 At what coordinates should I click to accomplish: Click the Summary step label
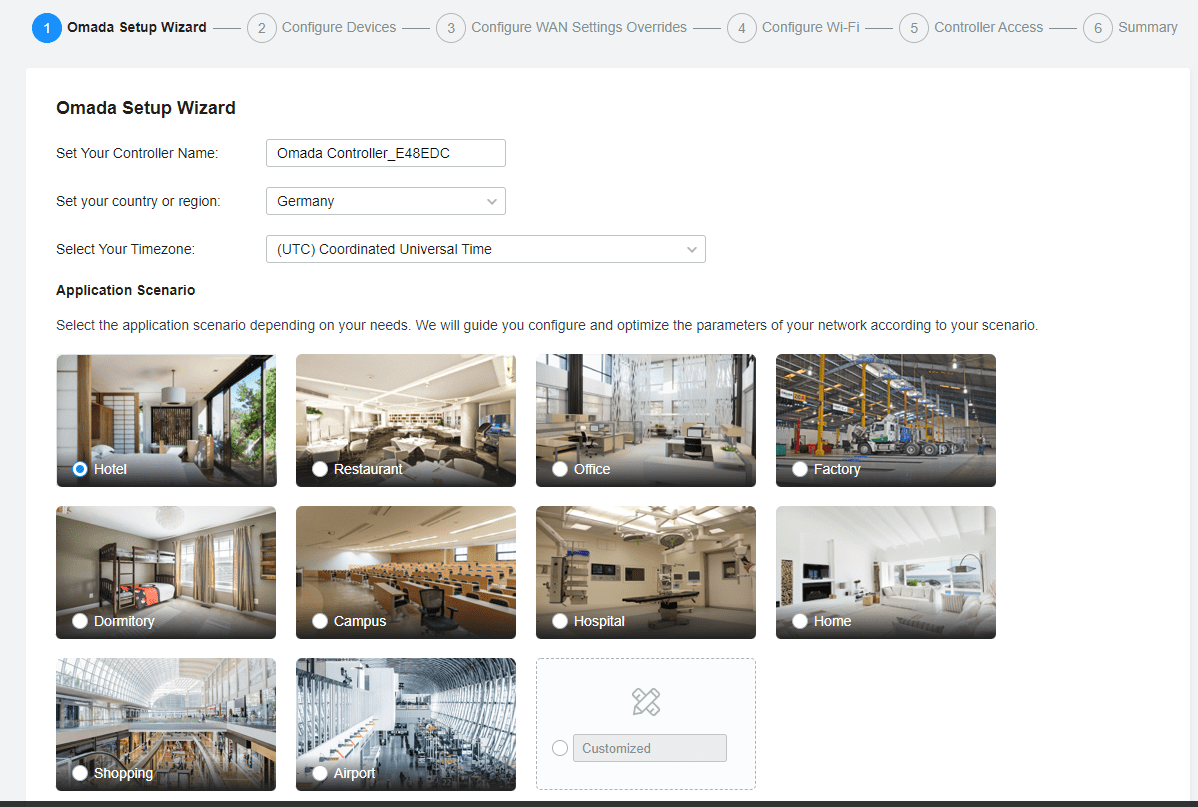click(1147, 28)
